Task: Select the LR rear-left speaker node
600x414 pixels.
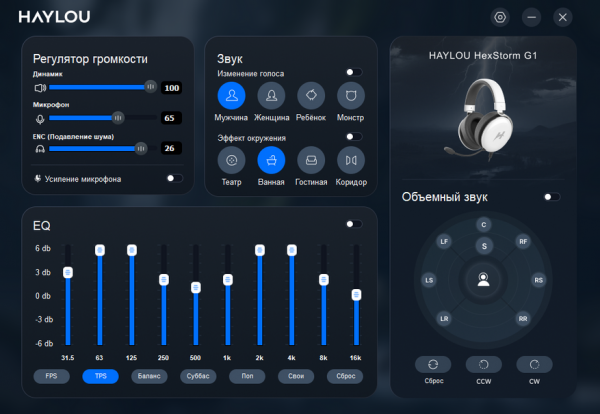Action: pyautogui.click(x=444, y=319)
